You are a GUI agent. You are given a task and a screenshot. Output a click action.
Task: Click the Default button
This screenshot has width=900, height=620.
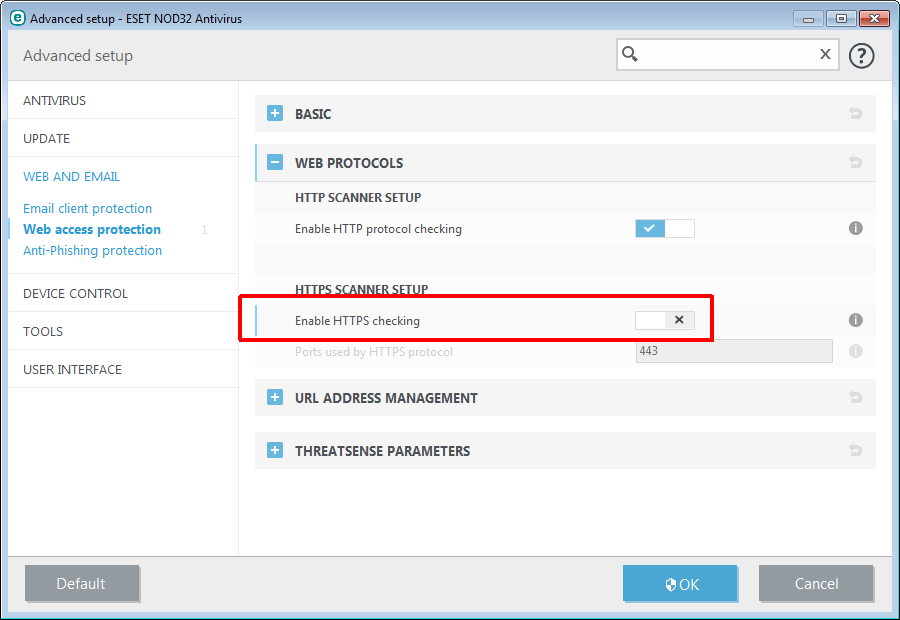[x=82, y=583]
